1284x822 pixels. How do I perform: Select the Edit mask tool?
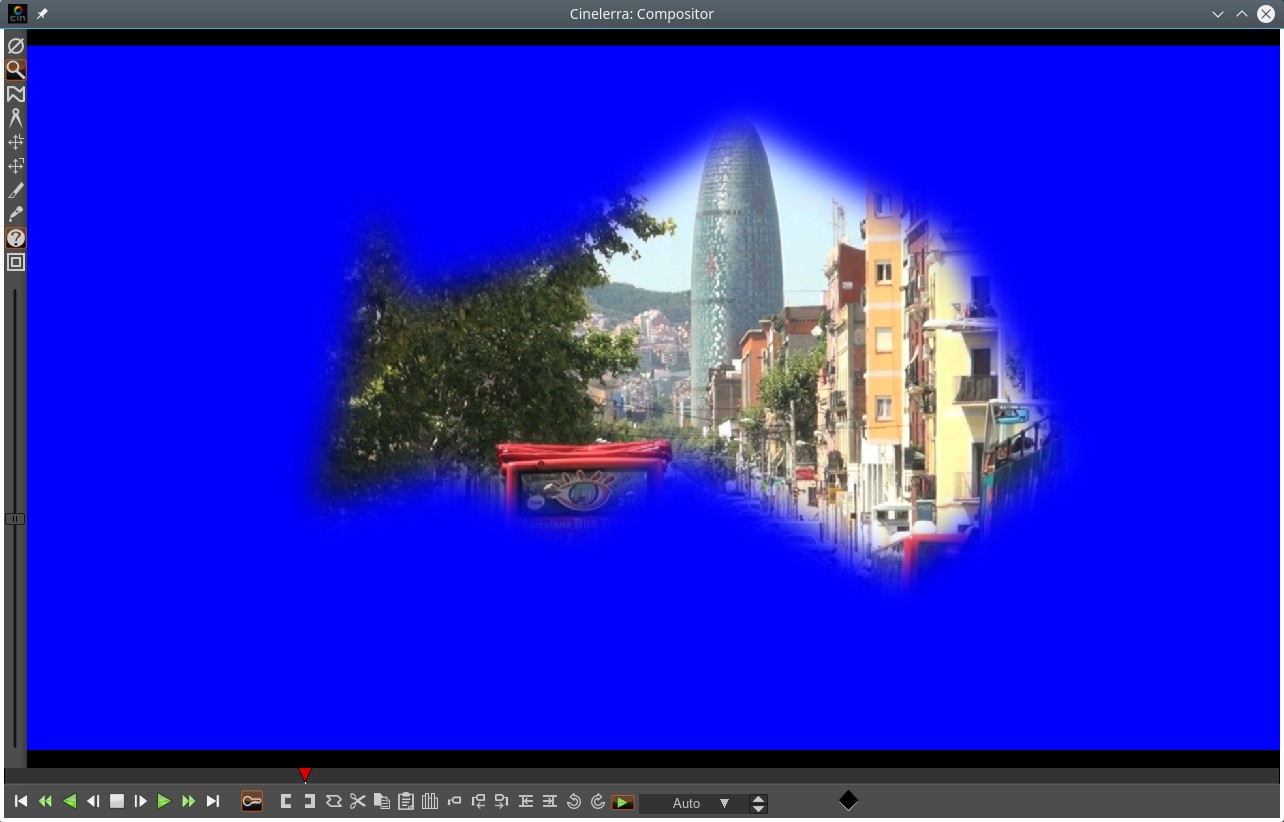[x=16, y=94]
